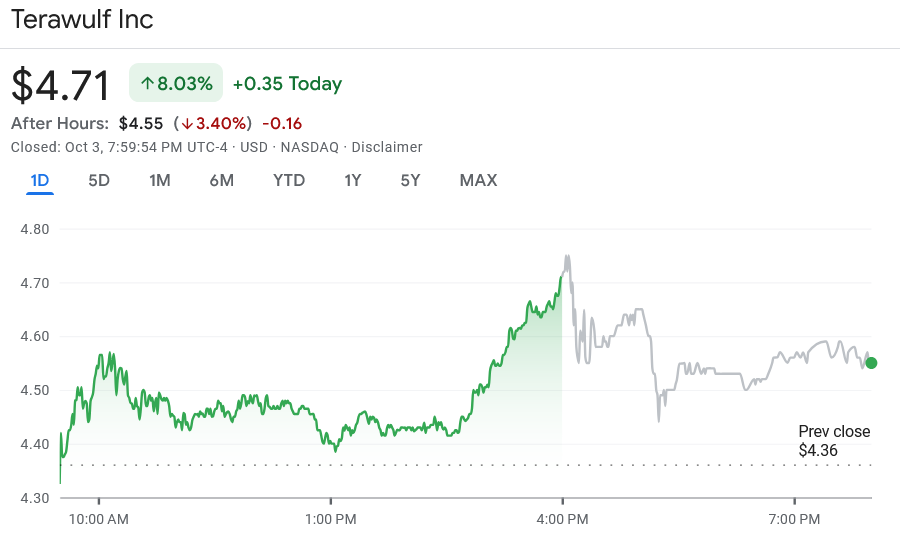Select the YTD range tab

pos(289,181)
